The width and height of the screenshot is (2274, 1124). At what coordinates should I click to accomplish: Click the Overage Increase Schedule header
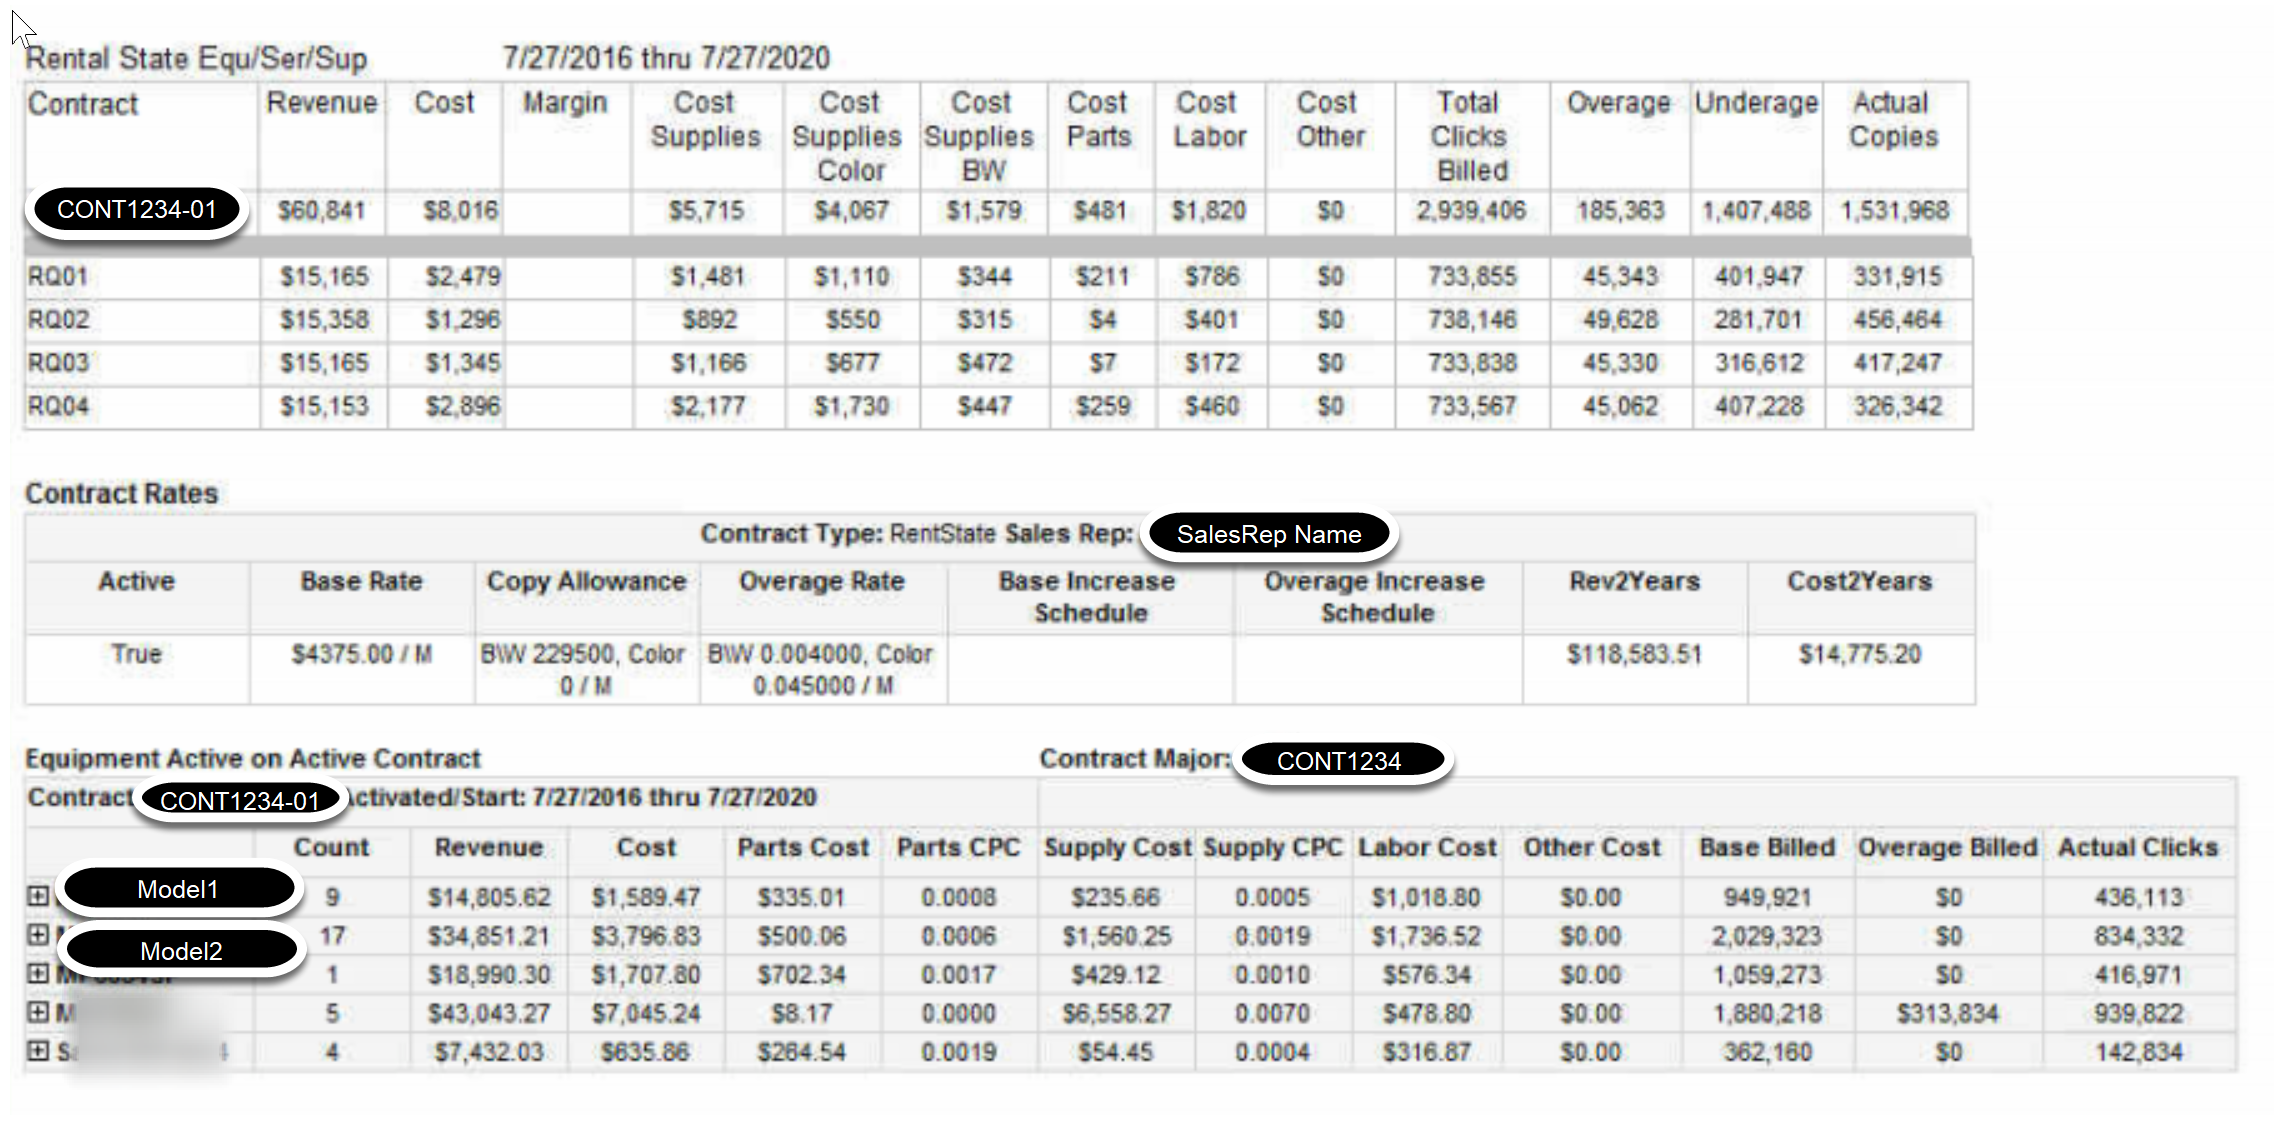pyautogui.click(x=1374, y=597)
